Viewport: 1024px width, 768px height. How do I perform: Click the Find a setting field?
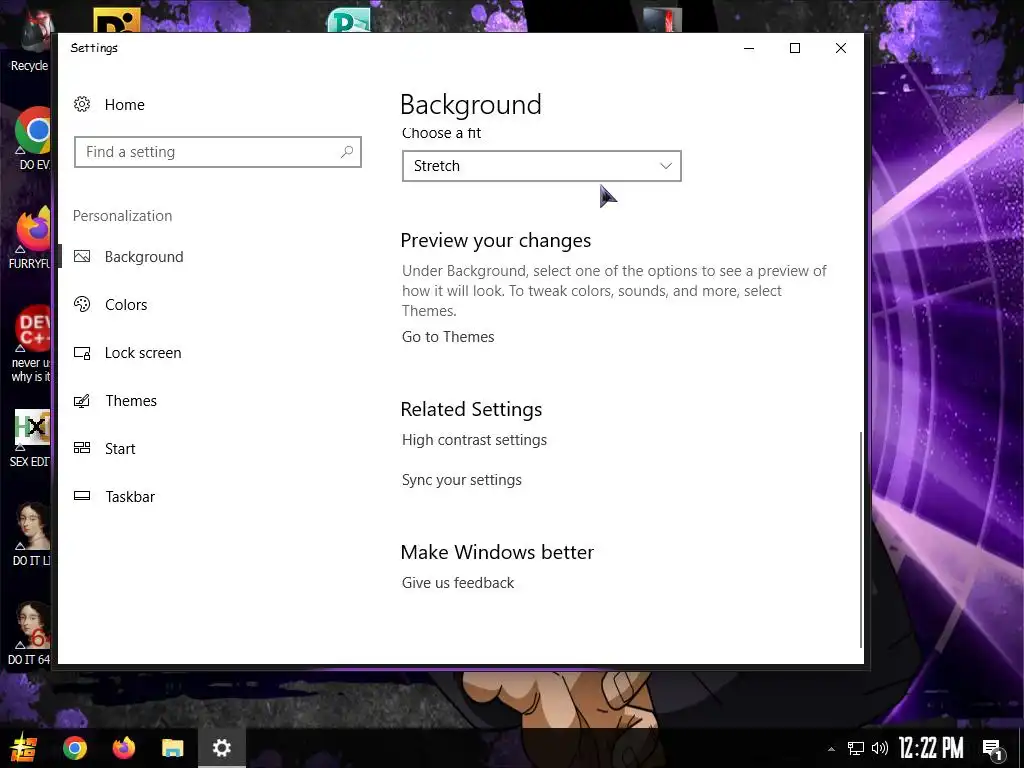[x=217, y=152]
